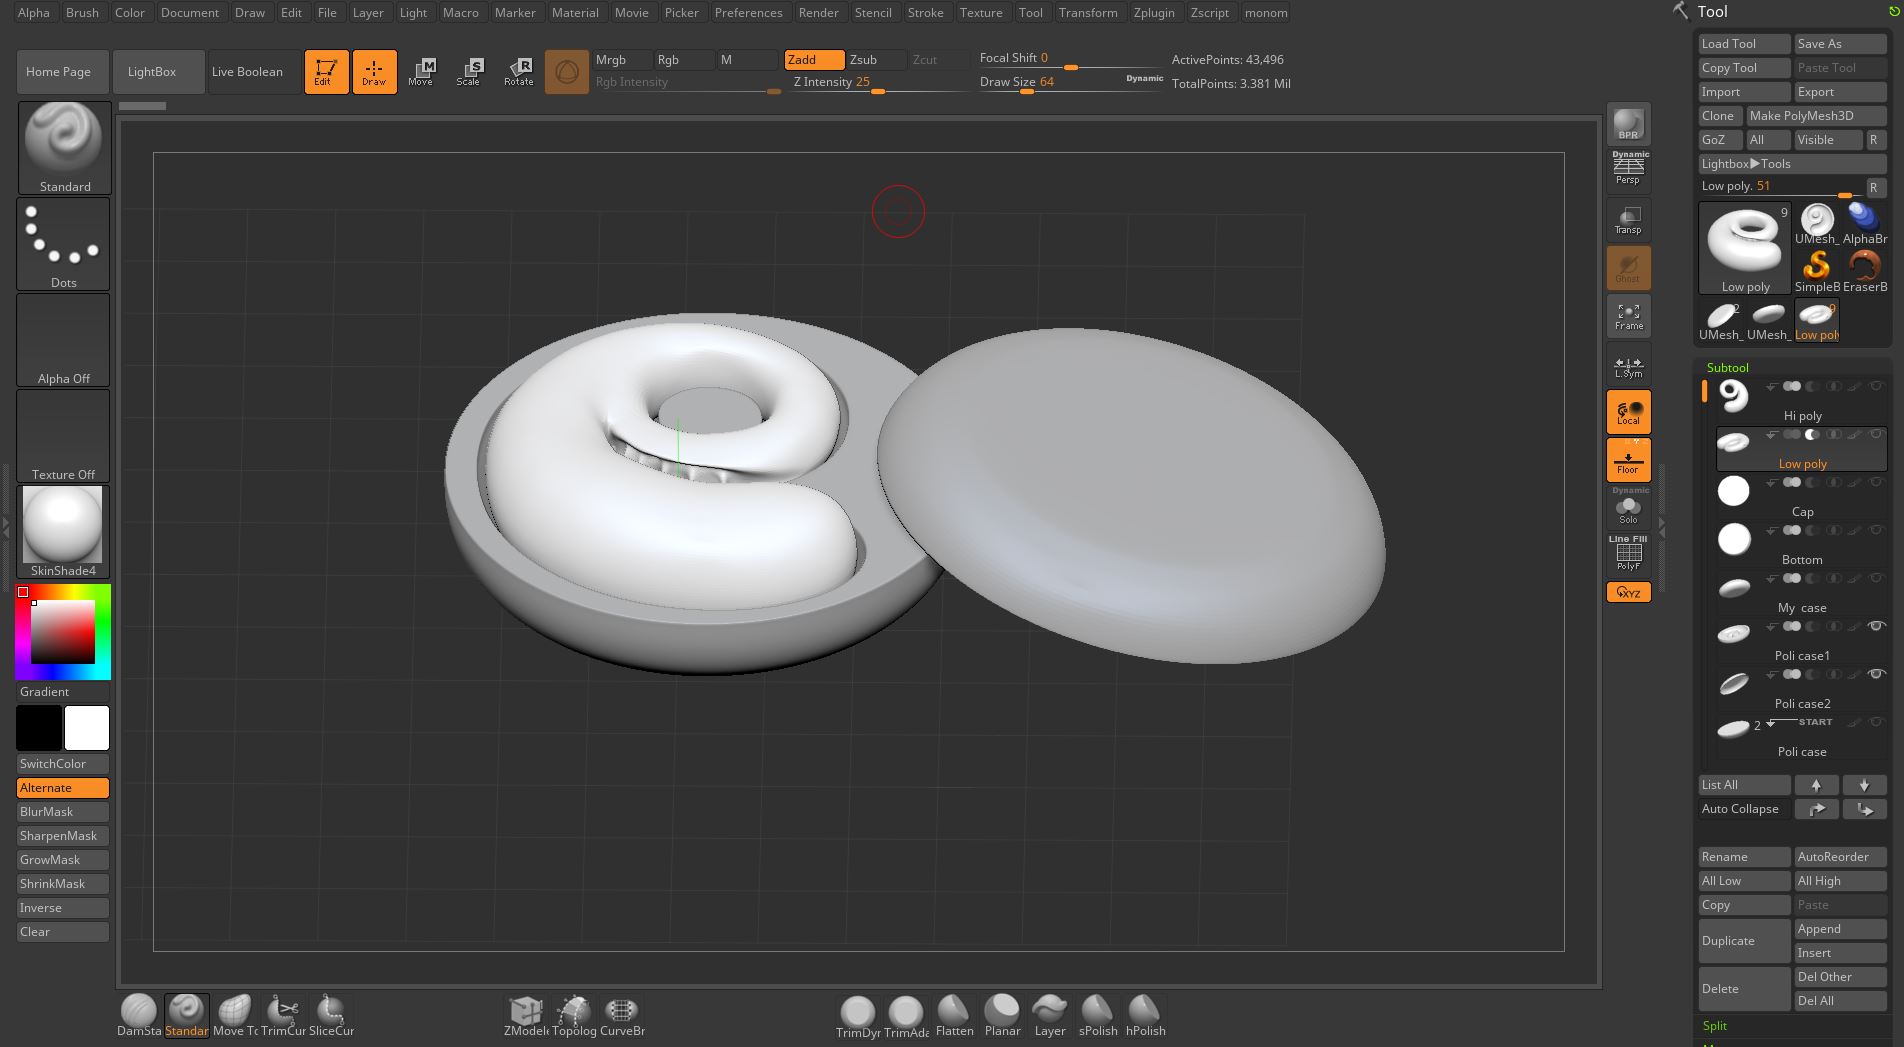The width and height of the screenshot is (1904, 1047).
Task: Click the BPR render icon
Action: click(x=1628, y=124)
